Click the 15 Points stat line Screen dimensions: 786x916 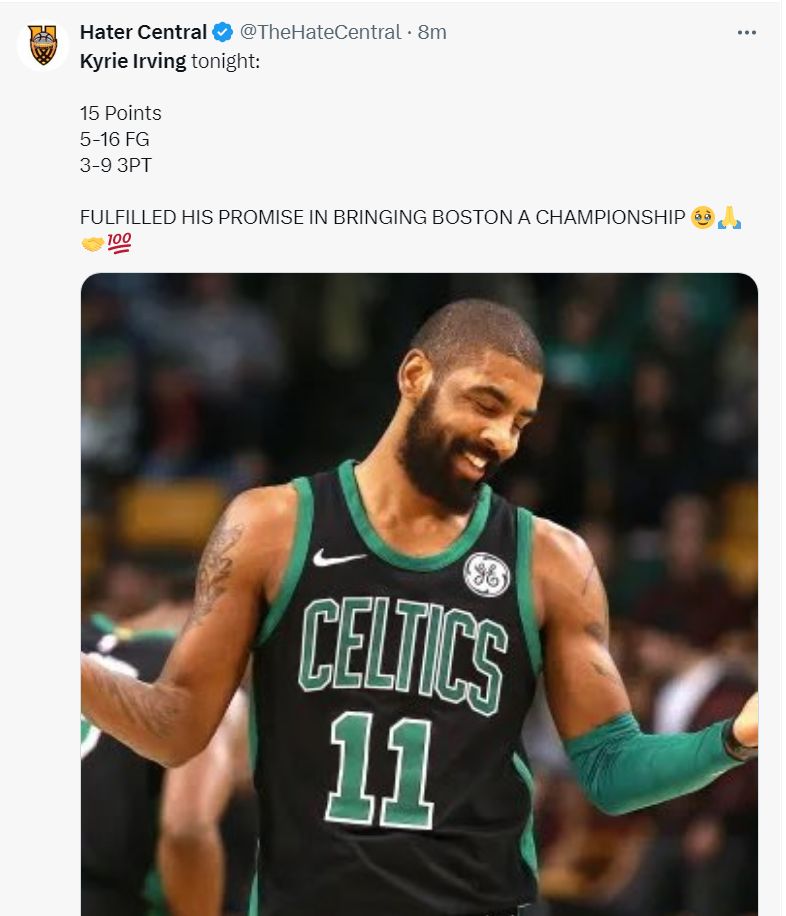coord(120,113)
